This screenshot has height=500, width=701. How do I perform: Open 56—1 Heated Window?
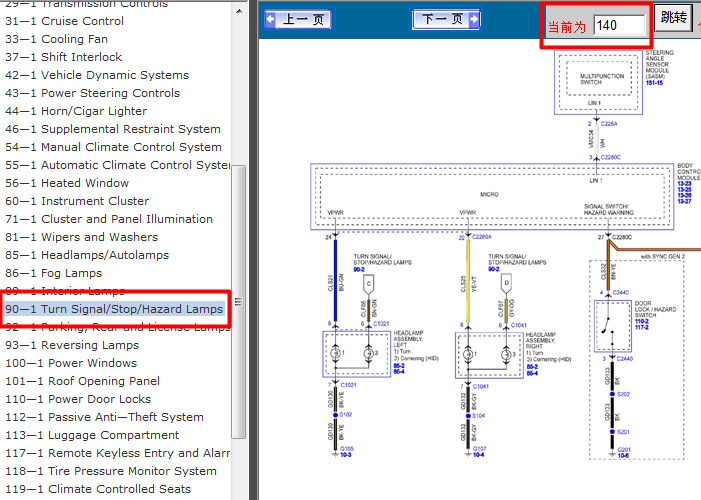click(x=67, y=182)
